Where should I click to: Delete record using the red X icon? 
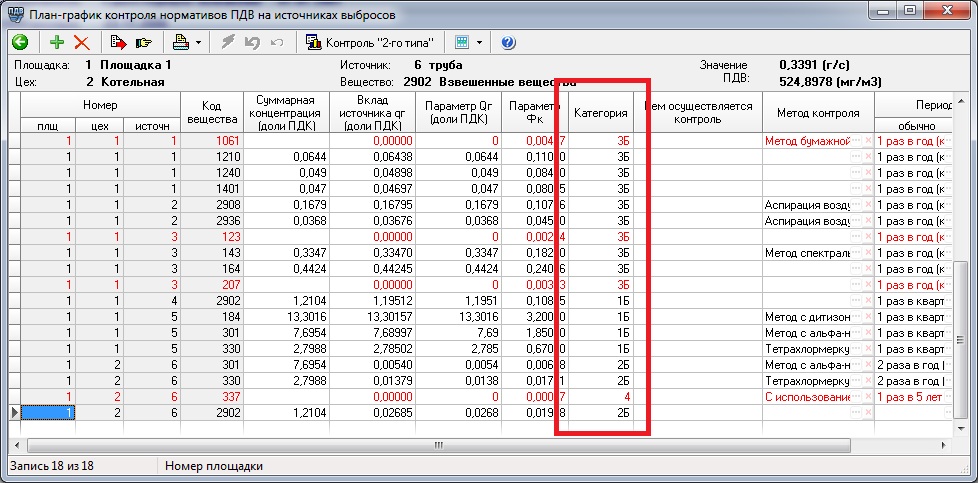(x=81, y=43)
